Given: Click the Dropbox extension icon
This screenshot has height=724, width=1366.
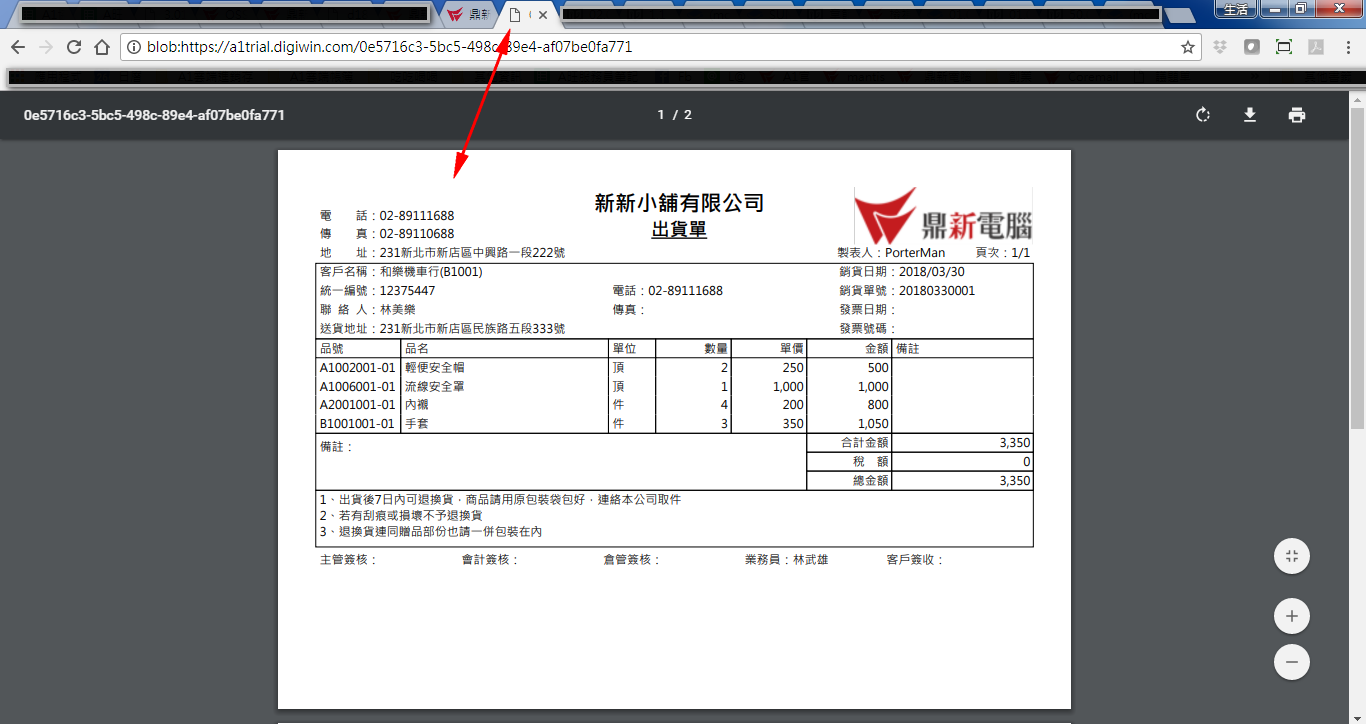Looking at the screenshot, I should 1220,47.
